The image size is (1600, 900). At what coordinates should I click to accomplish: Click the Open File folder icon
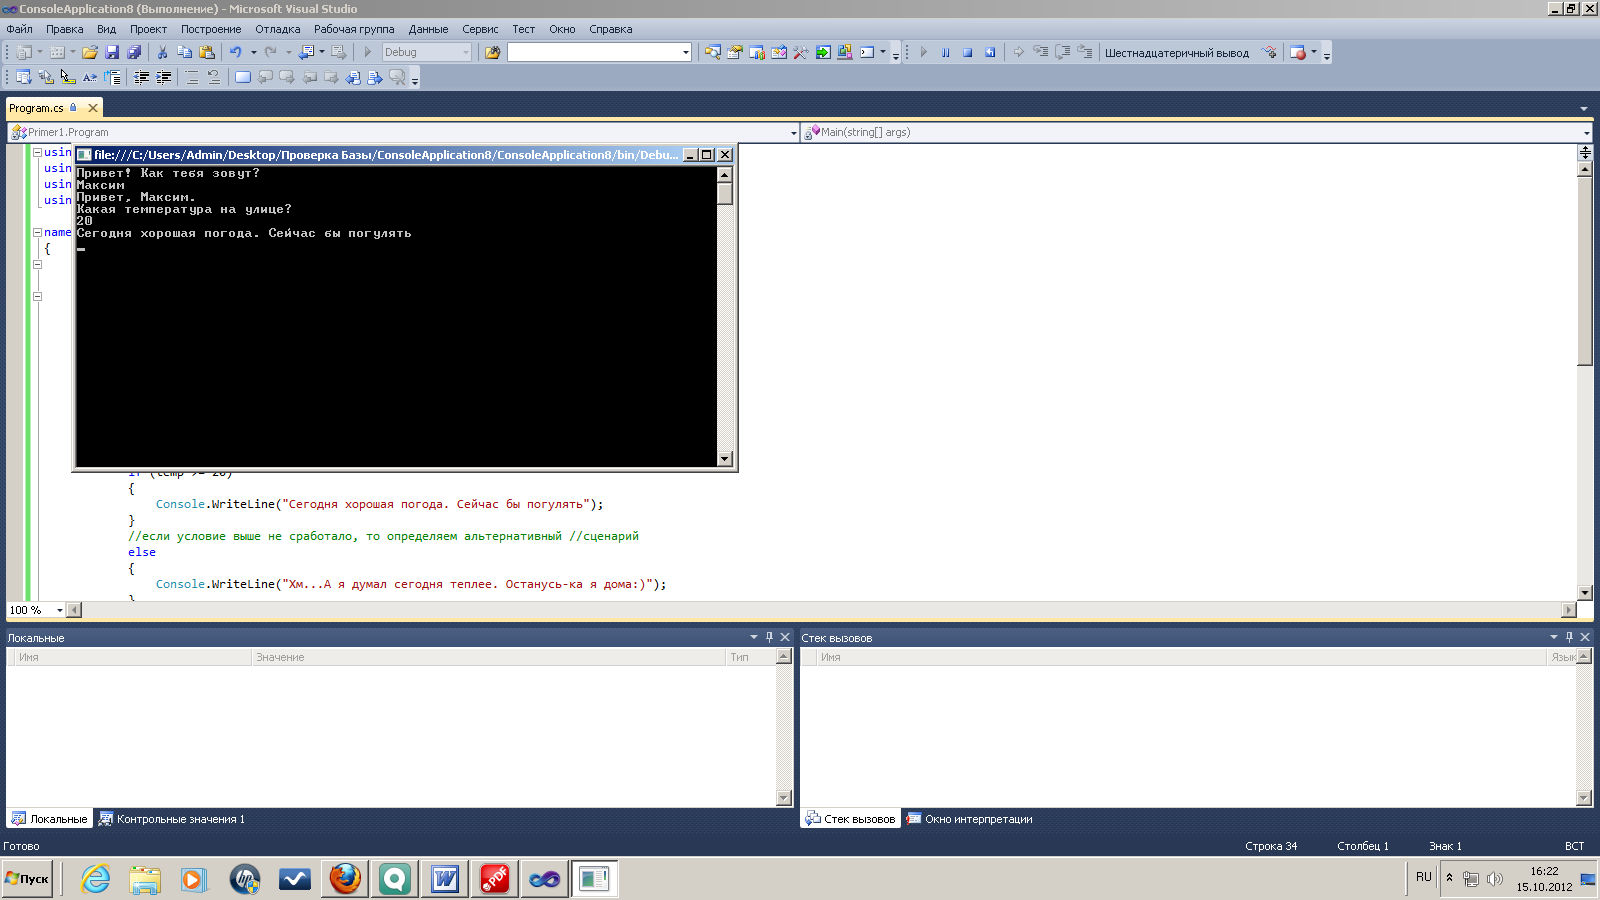tap(90, 52)
